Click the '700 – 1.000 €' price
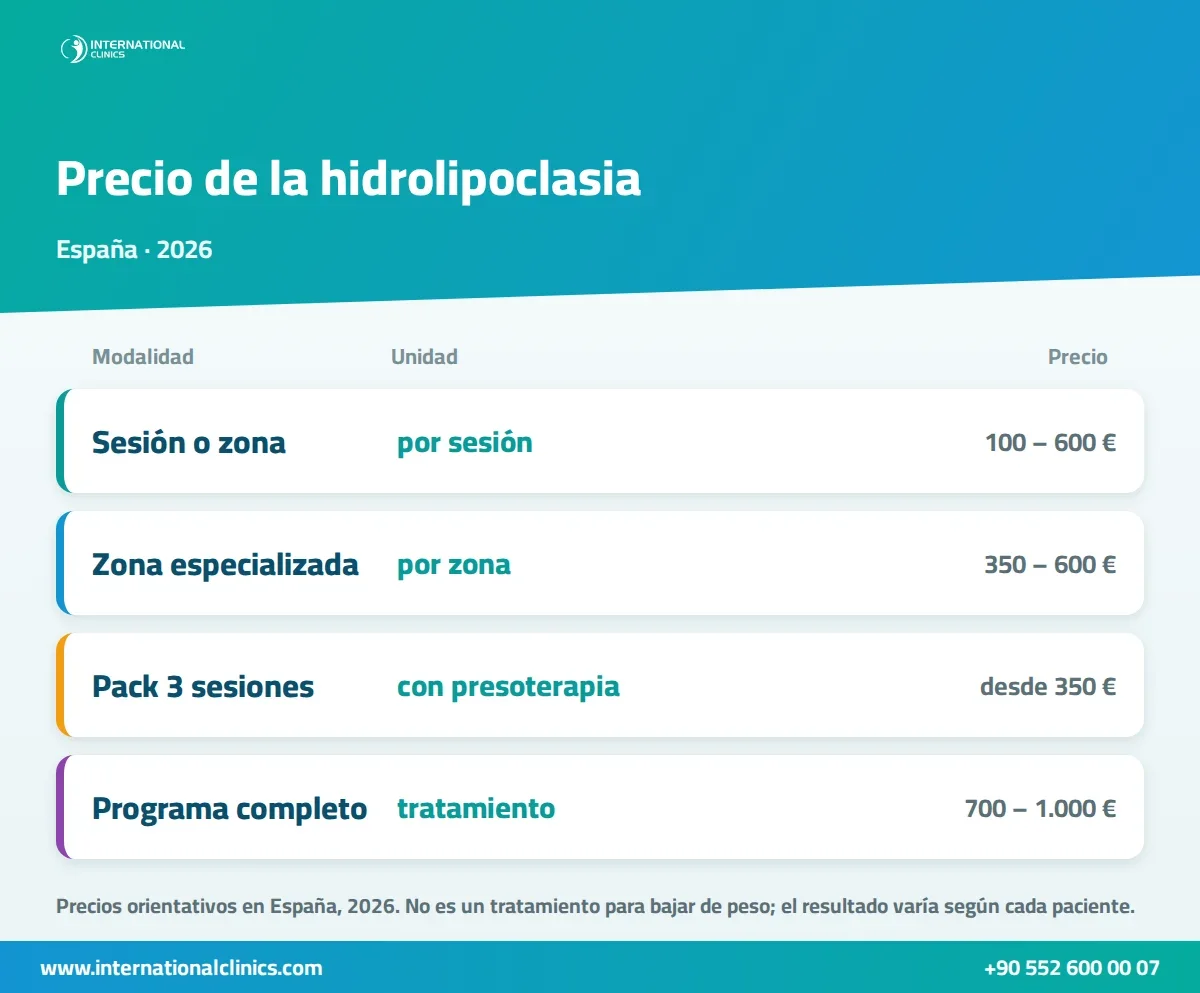1200x993 pixels. [1040, 808]
